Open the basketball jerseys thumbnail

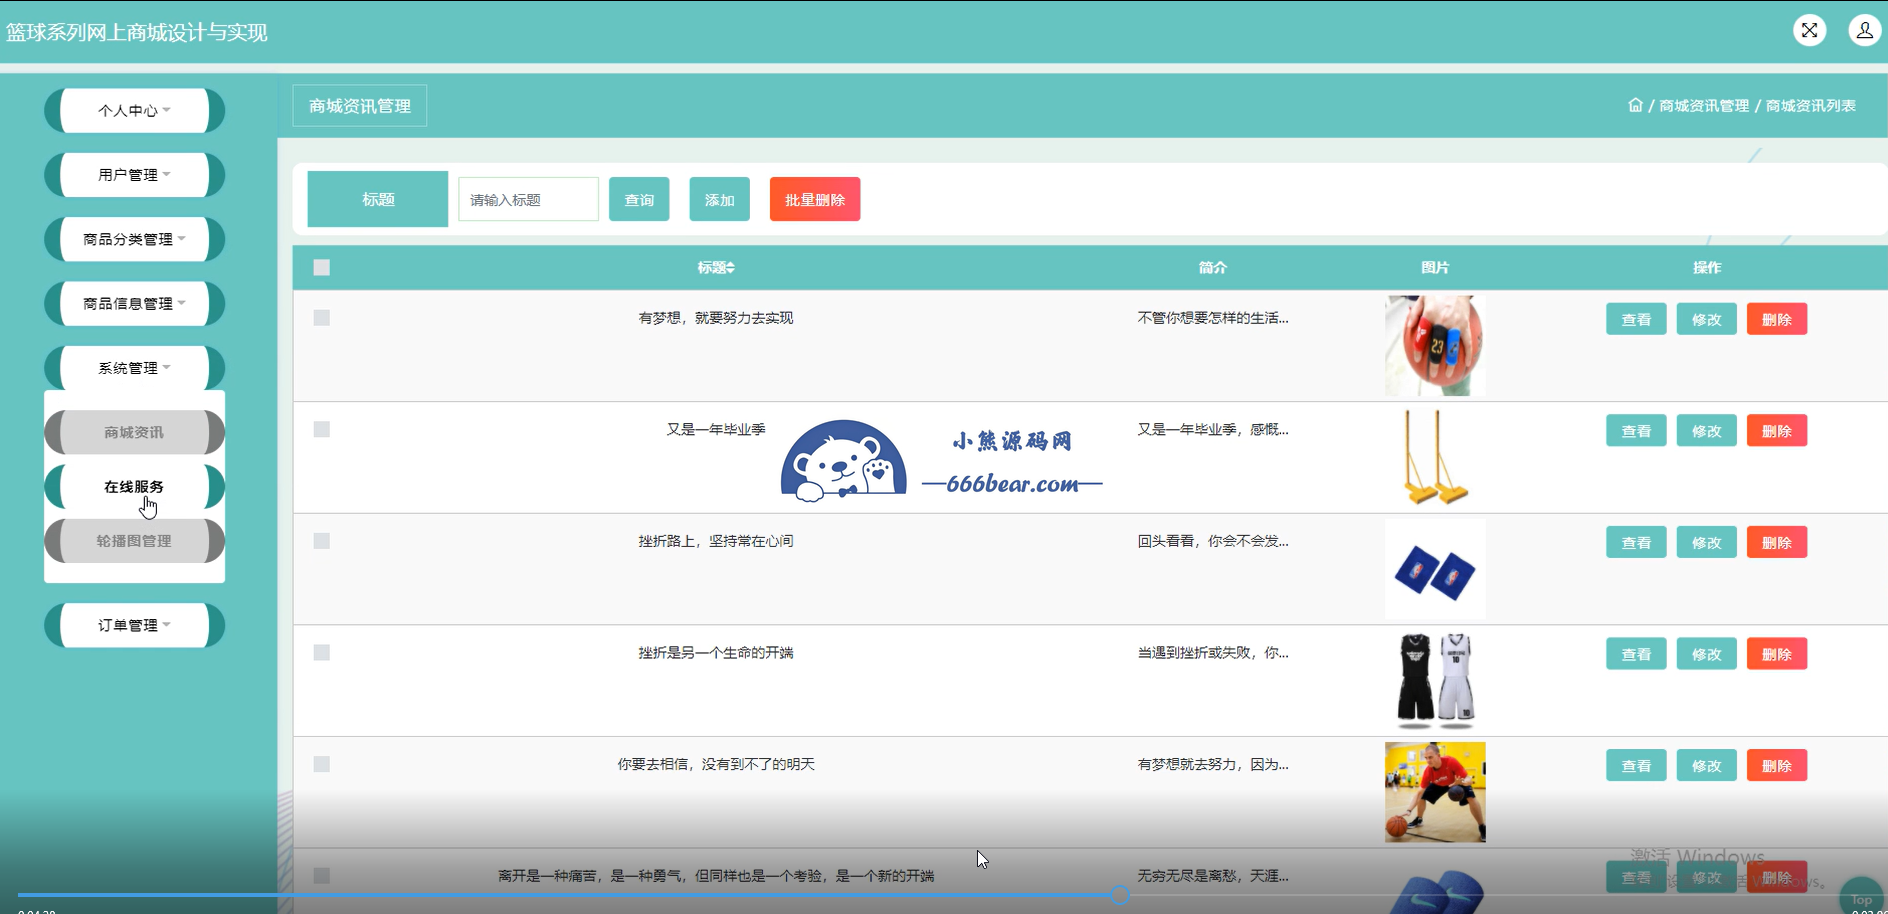pos(1435,680)
